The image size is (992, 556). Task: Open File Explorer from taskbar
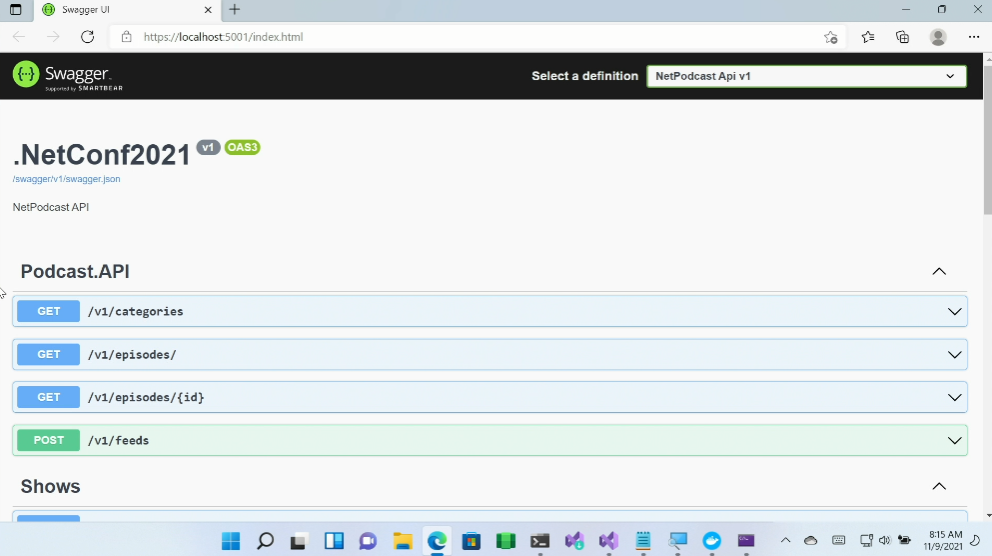(x=402, y=541)
